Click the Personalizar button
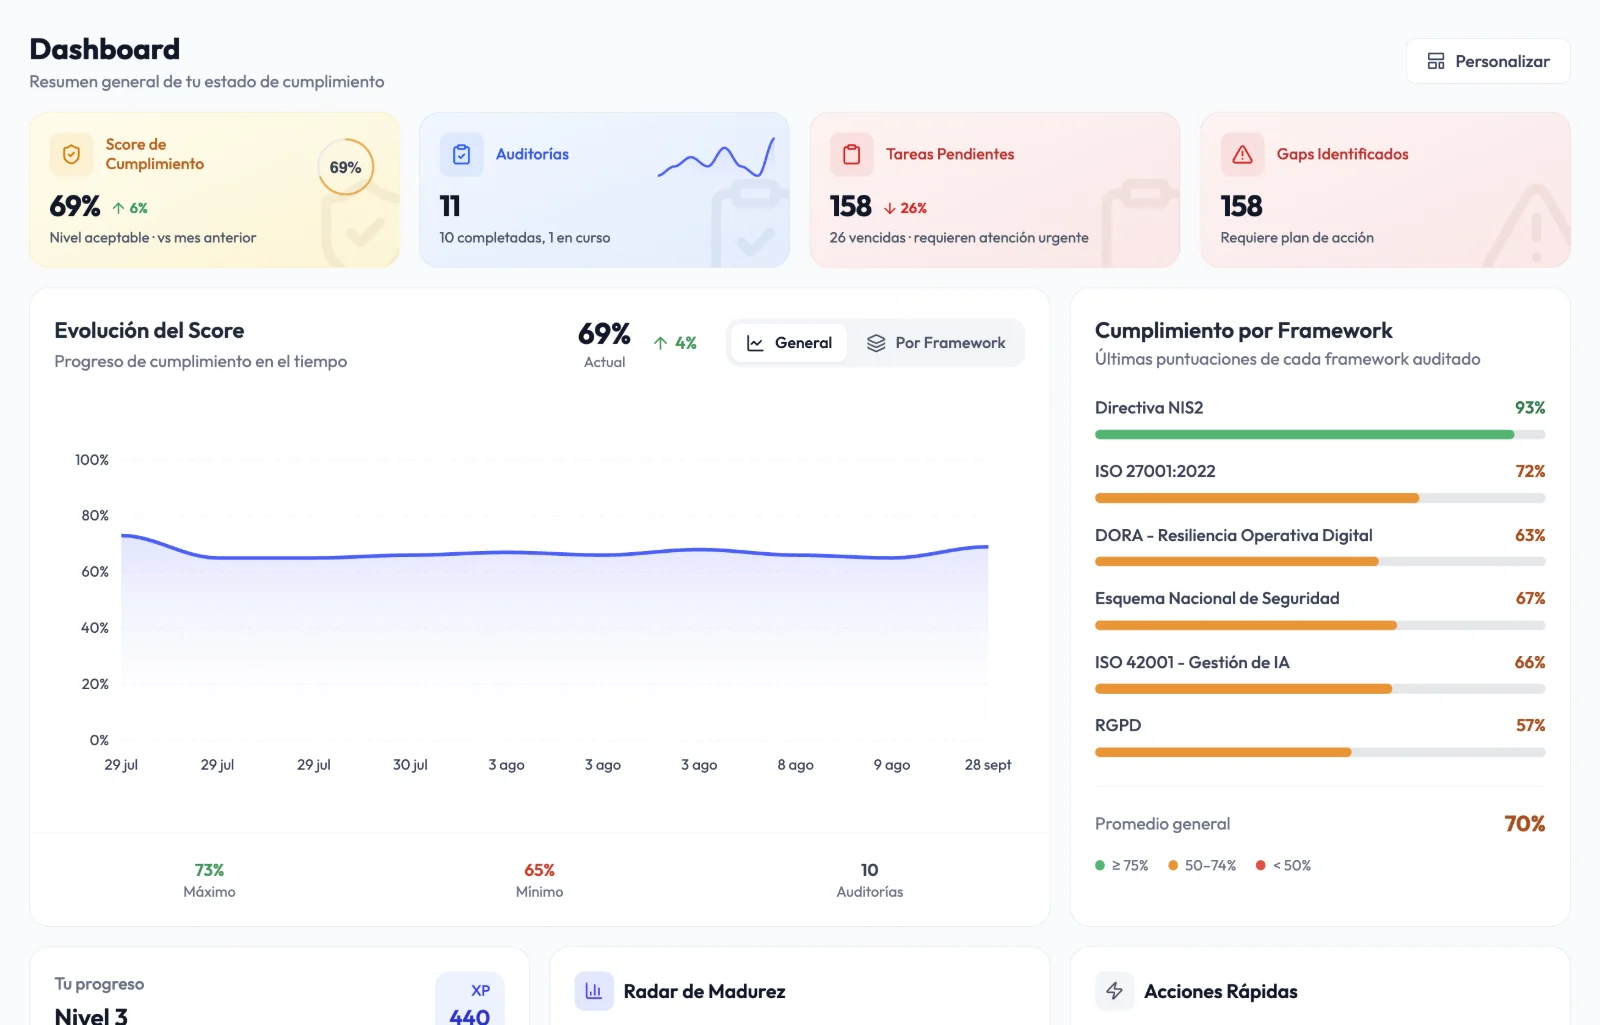1600x1025 pixels. click(1488, 61)
